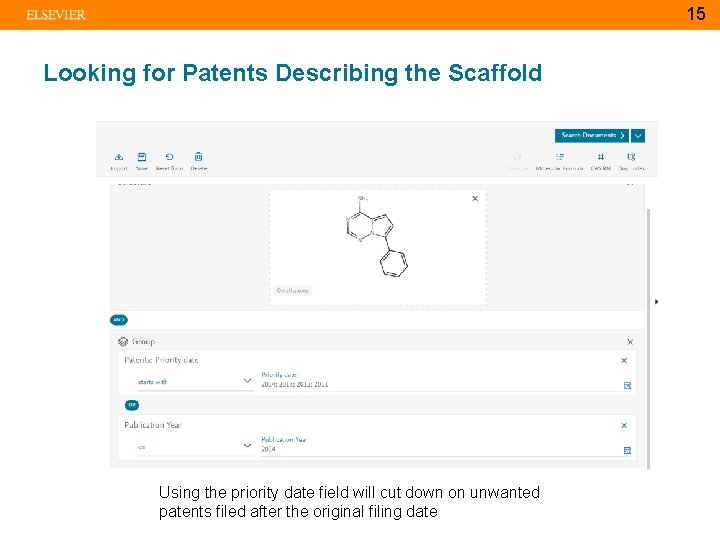Expand the 'starts with' operator dropdown

click(x=247, y=381)
